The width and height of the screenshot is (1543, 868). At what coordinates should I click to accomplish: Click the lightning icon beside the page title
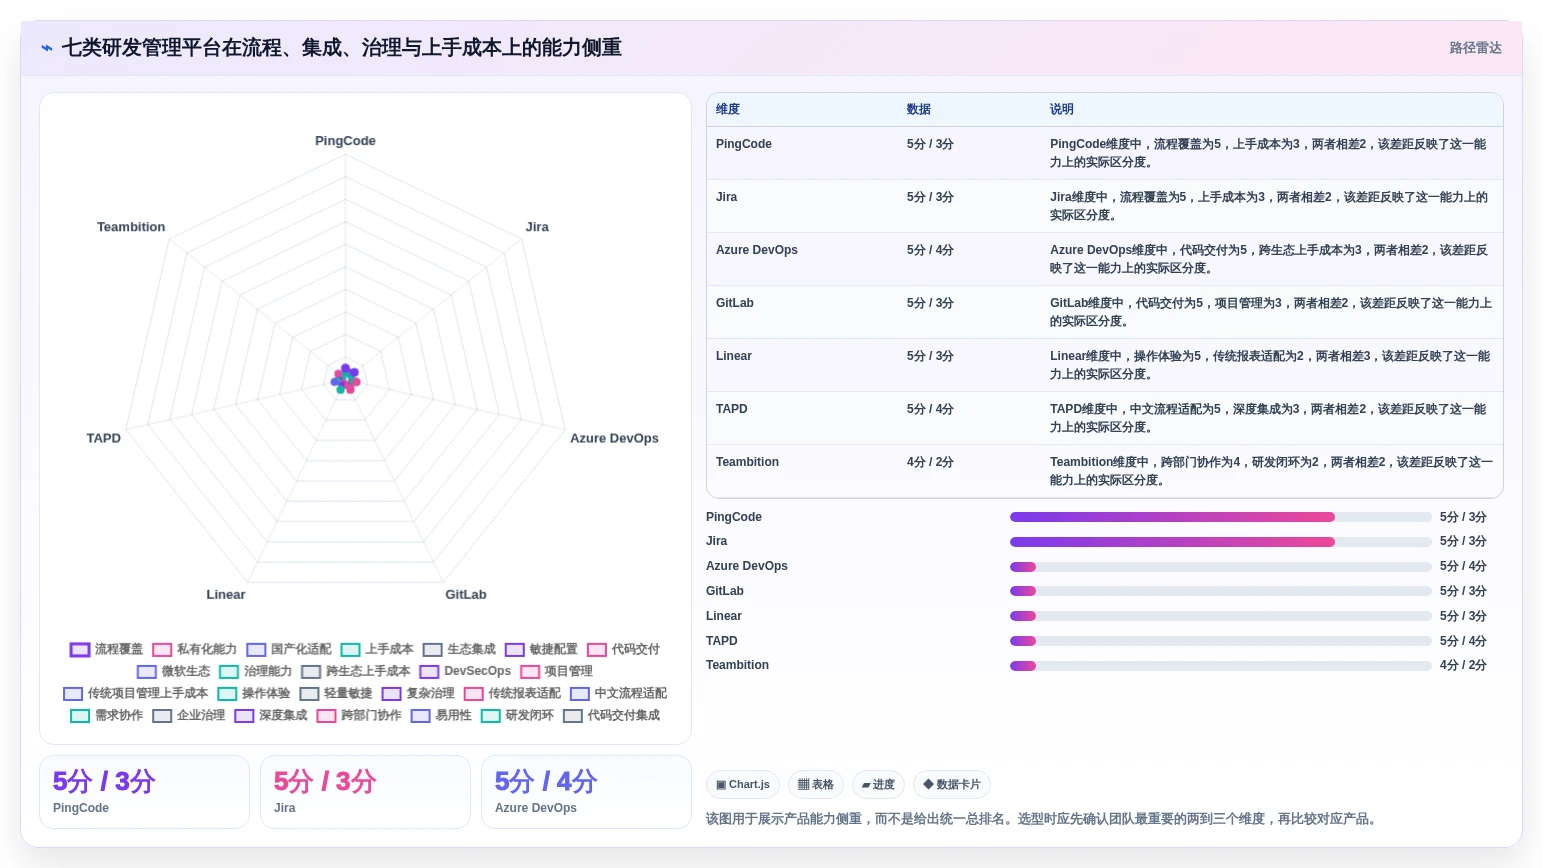47,48
